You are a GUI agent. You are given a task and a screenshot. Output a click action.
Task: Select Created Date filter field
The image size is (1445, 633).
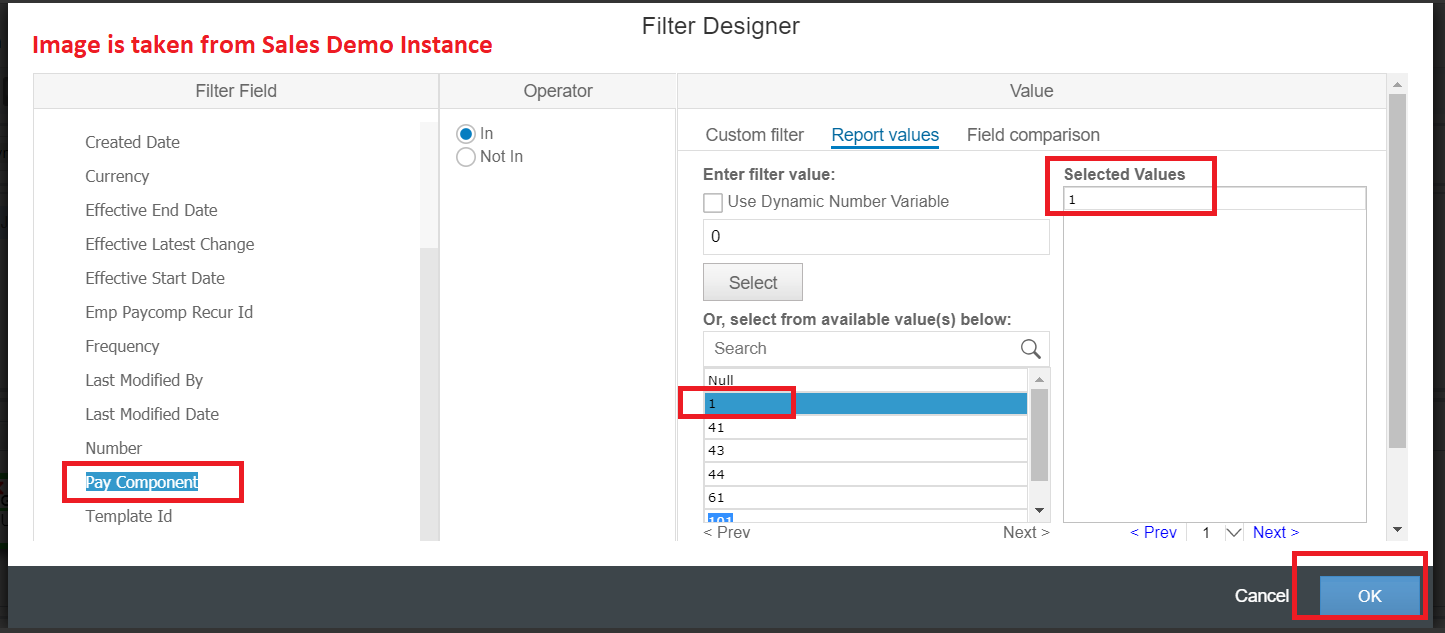click(x=132, y=142)
